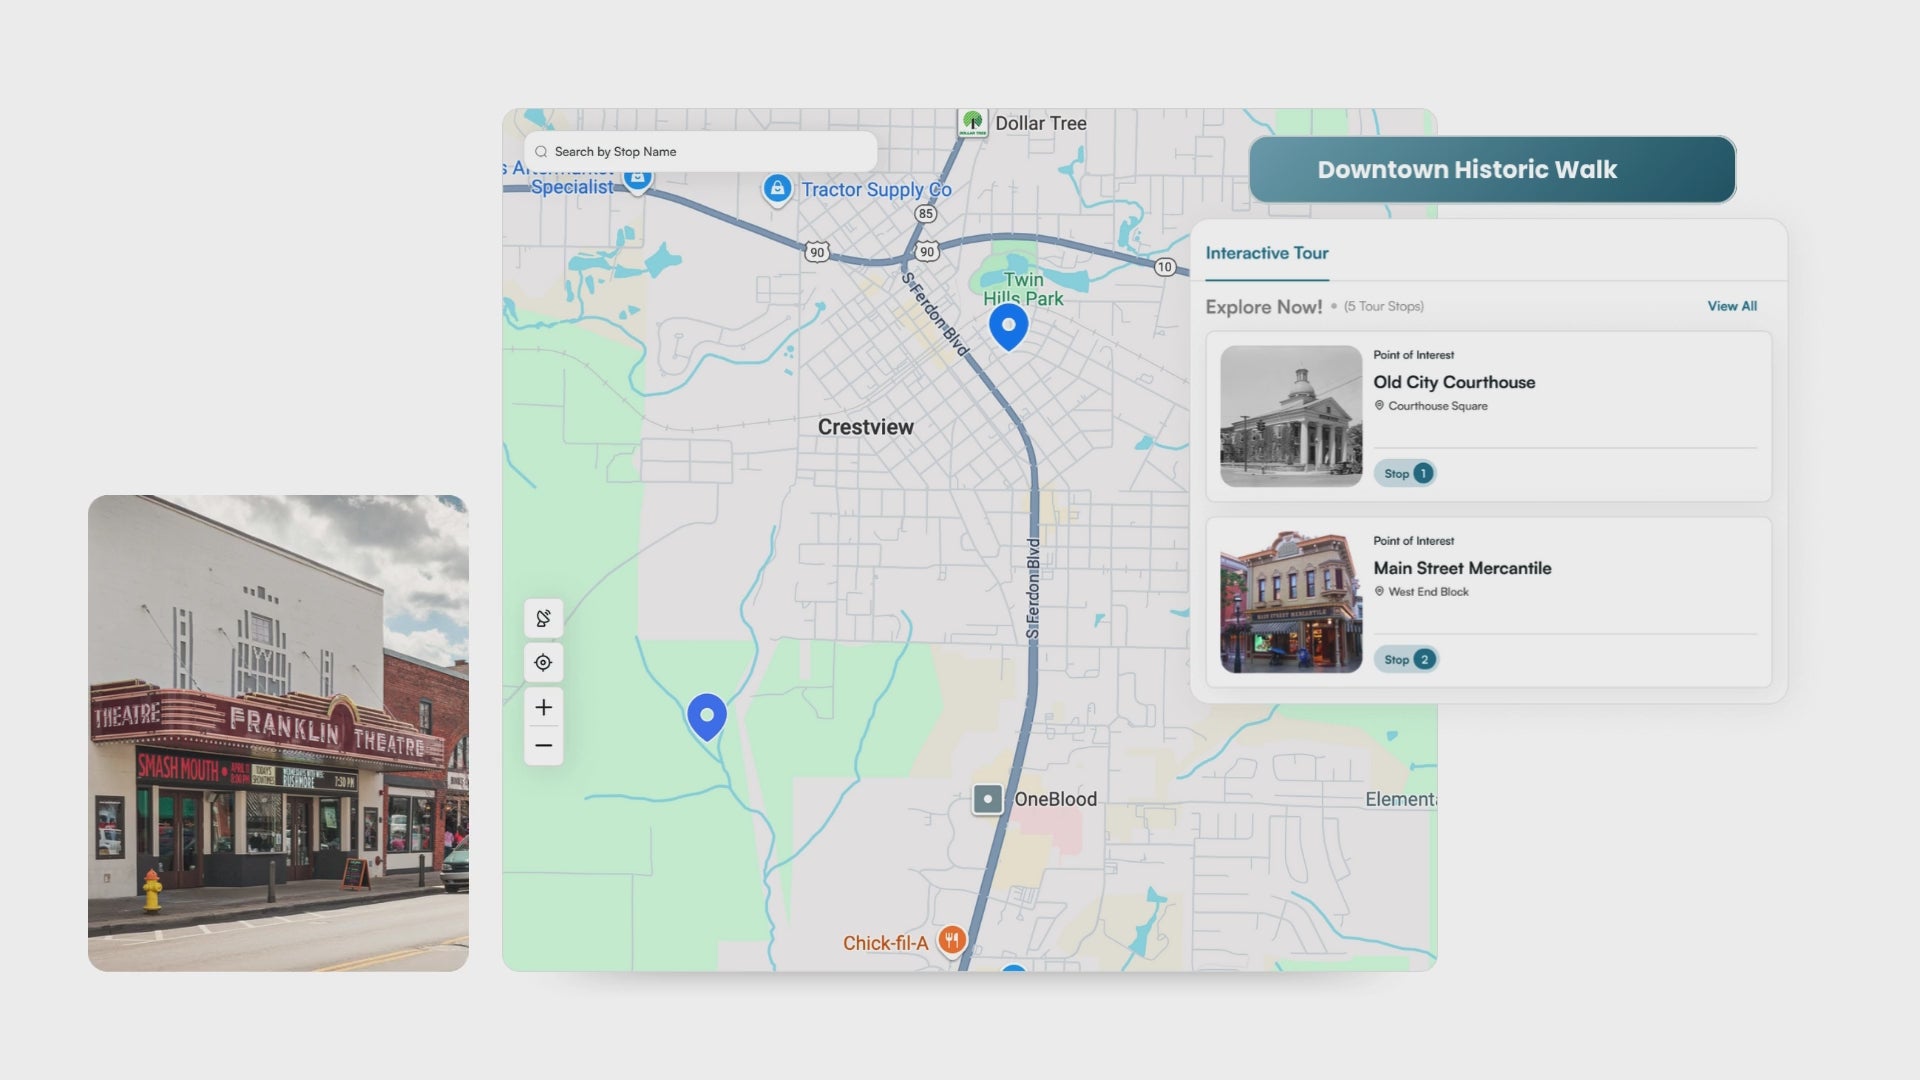The height and width of the screenshot is (1080, 1920).
Task: Click the locate-me crosshair icon
Action: [x=543, y=662]
